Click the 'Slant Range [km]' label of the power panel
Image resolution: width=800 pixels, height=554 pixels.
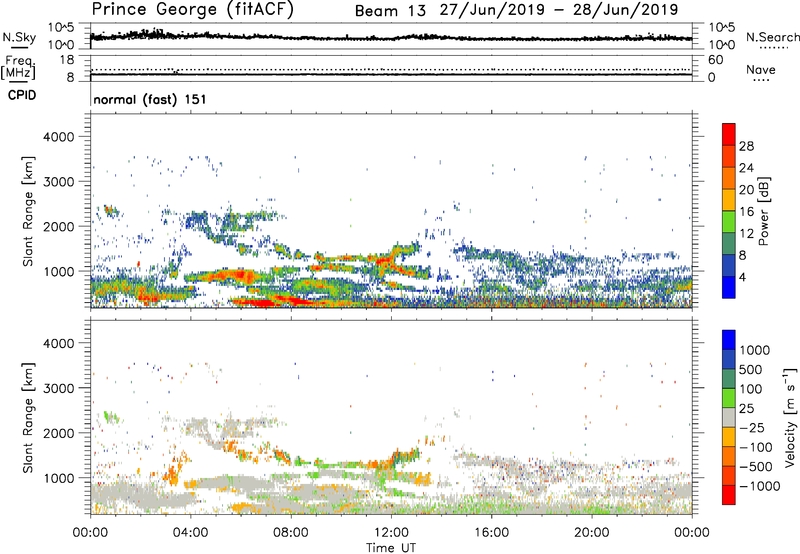point(28,211)
